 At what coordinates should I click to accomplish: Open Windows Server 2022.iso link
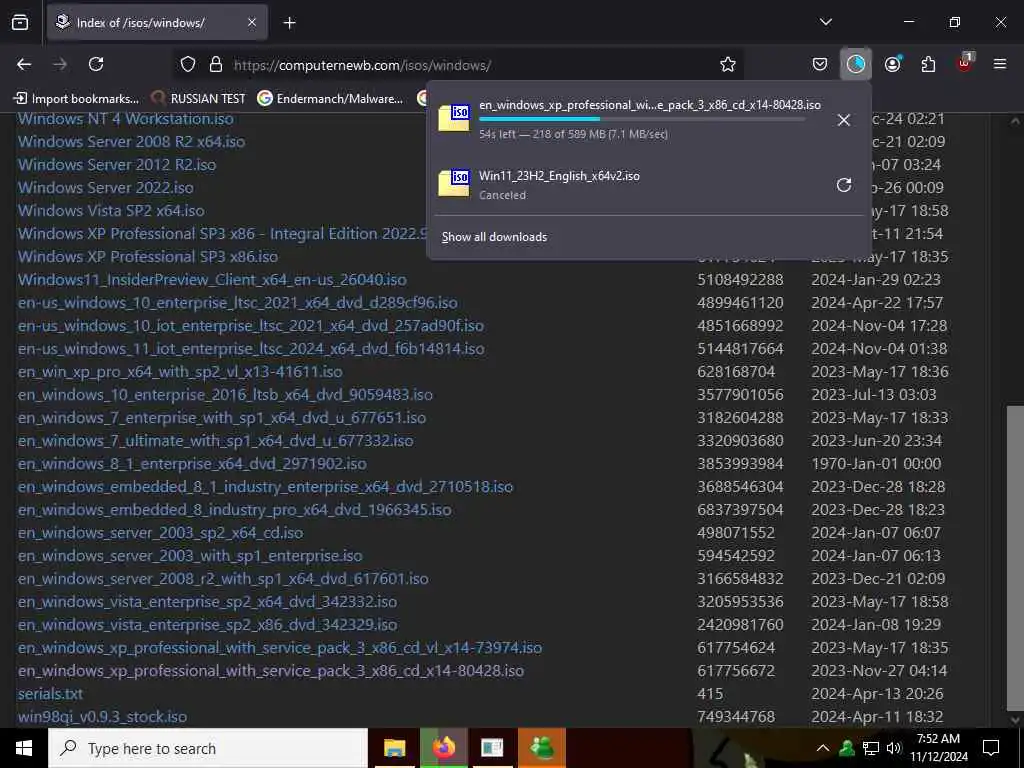(106, 187)
